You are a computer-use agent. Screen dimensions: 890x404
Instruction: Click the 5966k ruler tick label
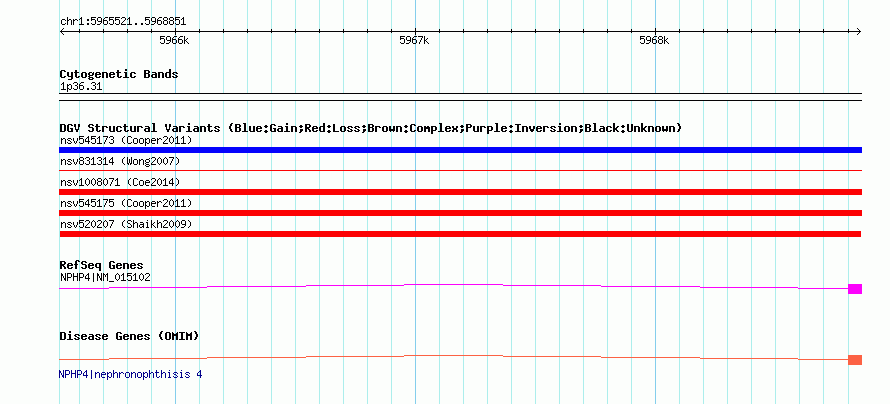(174, 40)
